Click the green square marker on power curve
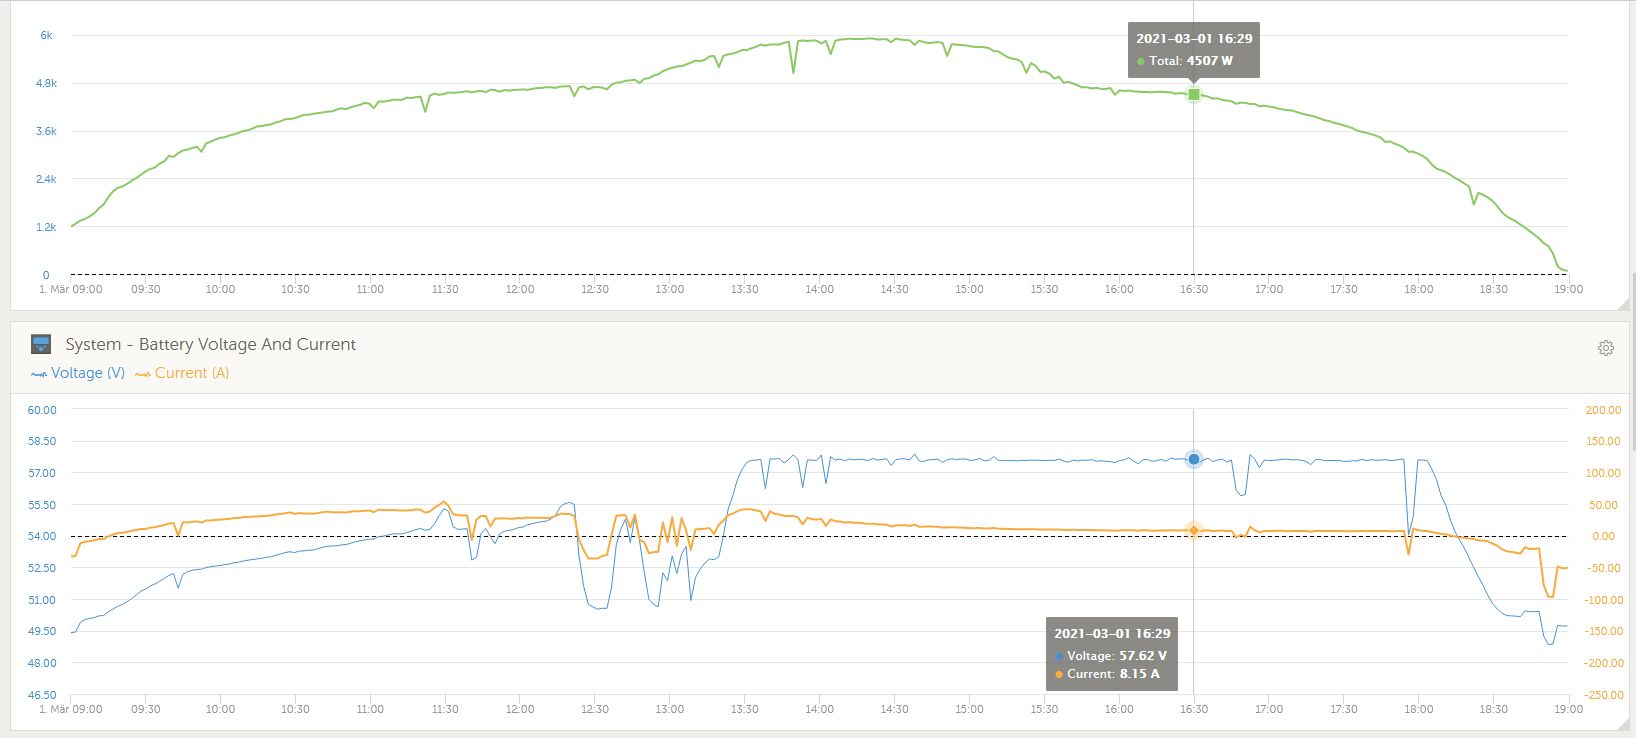This screenshot has height=738, width=1636. (x=1193, y=95)
